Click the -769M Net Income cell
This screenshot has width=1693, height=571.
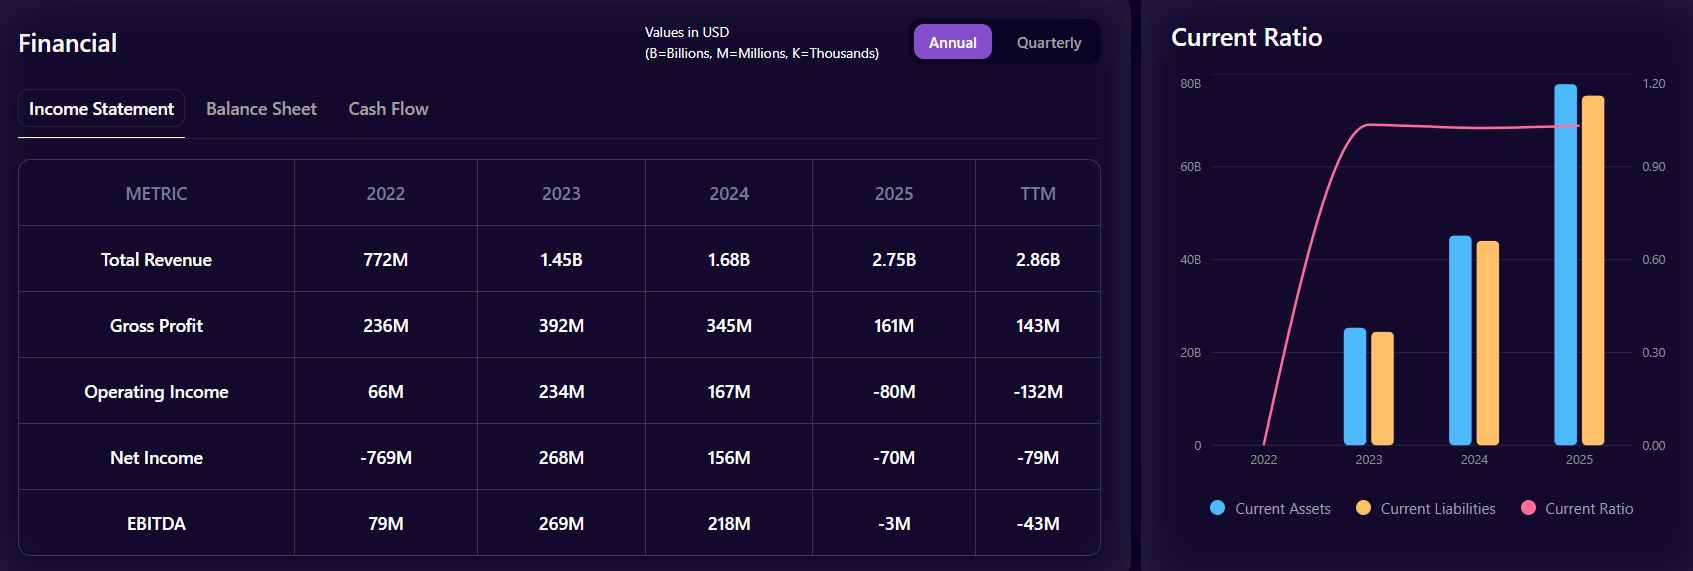[386, 458]
